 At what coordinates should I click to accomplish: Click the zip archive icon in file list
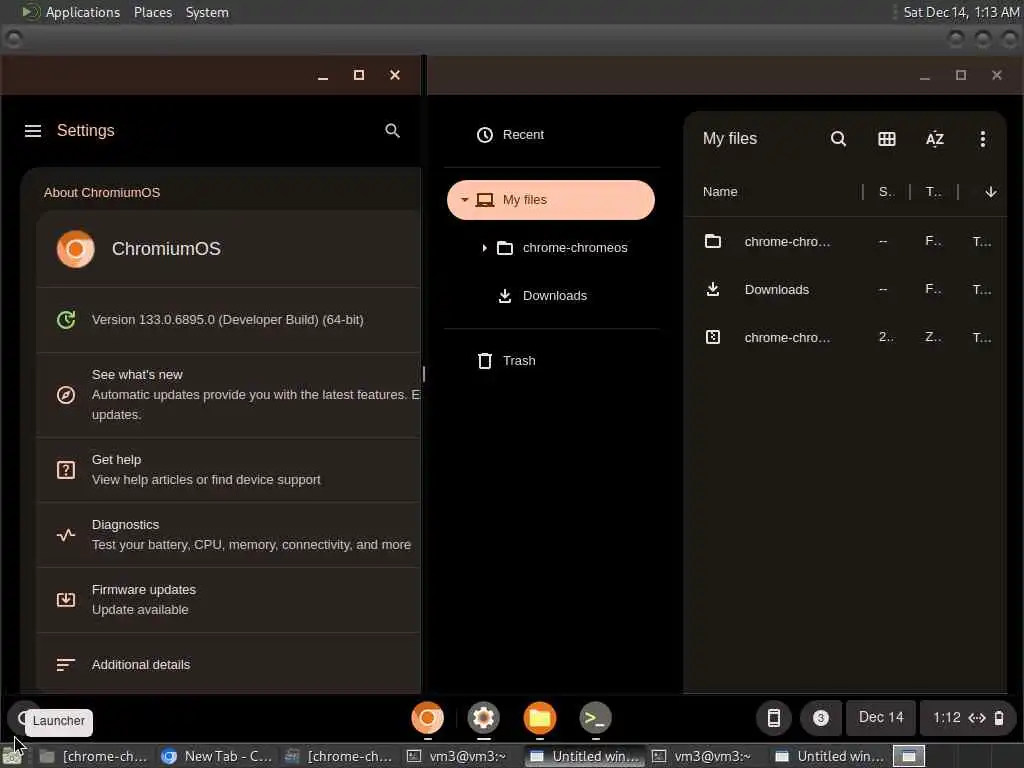tap(712, 337)
